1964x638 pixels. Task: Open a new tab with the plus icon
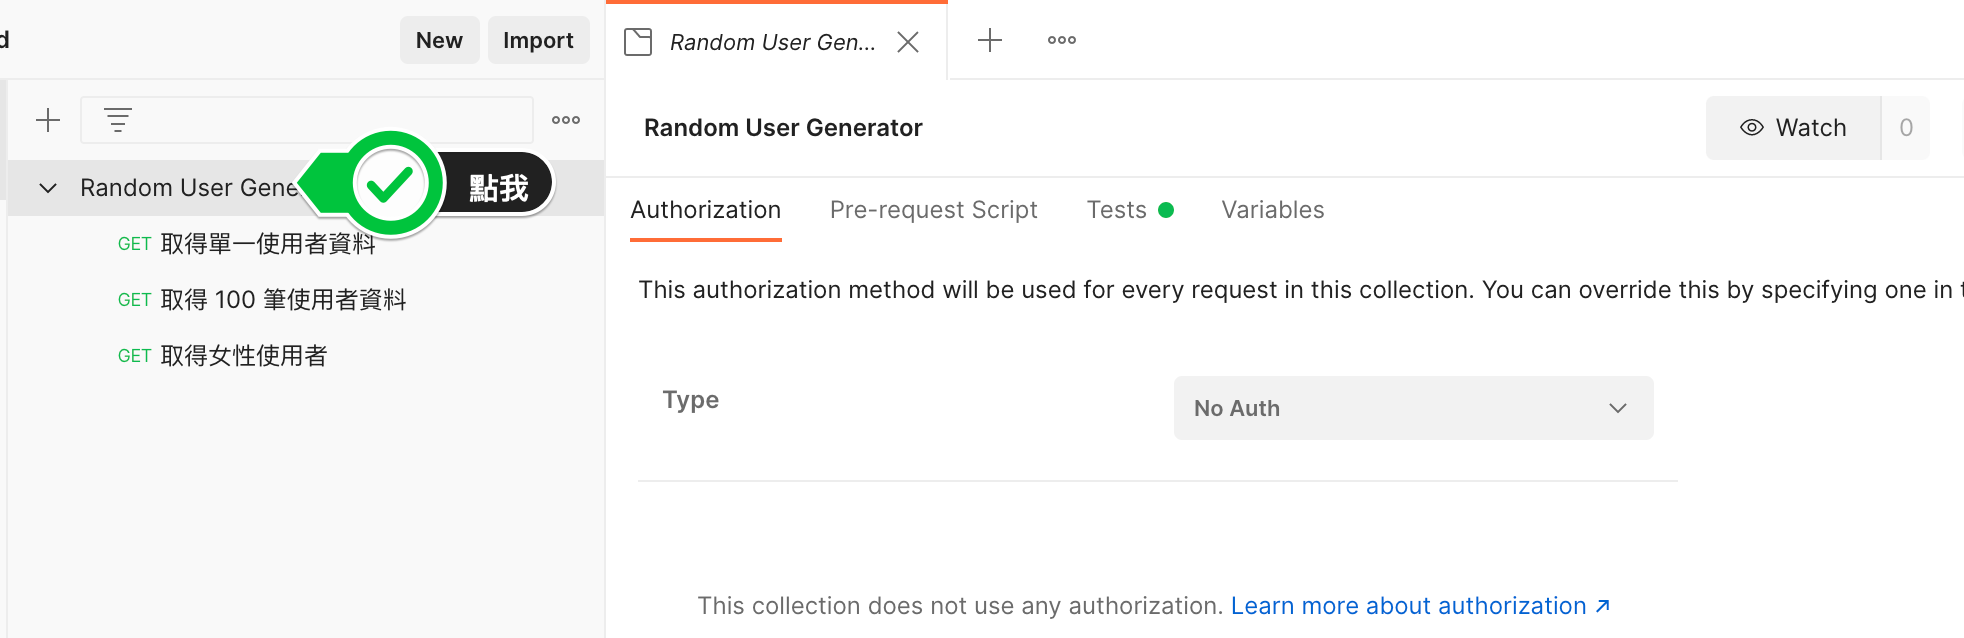990,40
